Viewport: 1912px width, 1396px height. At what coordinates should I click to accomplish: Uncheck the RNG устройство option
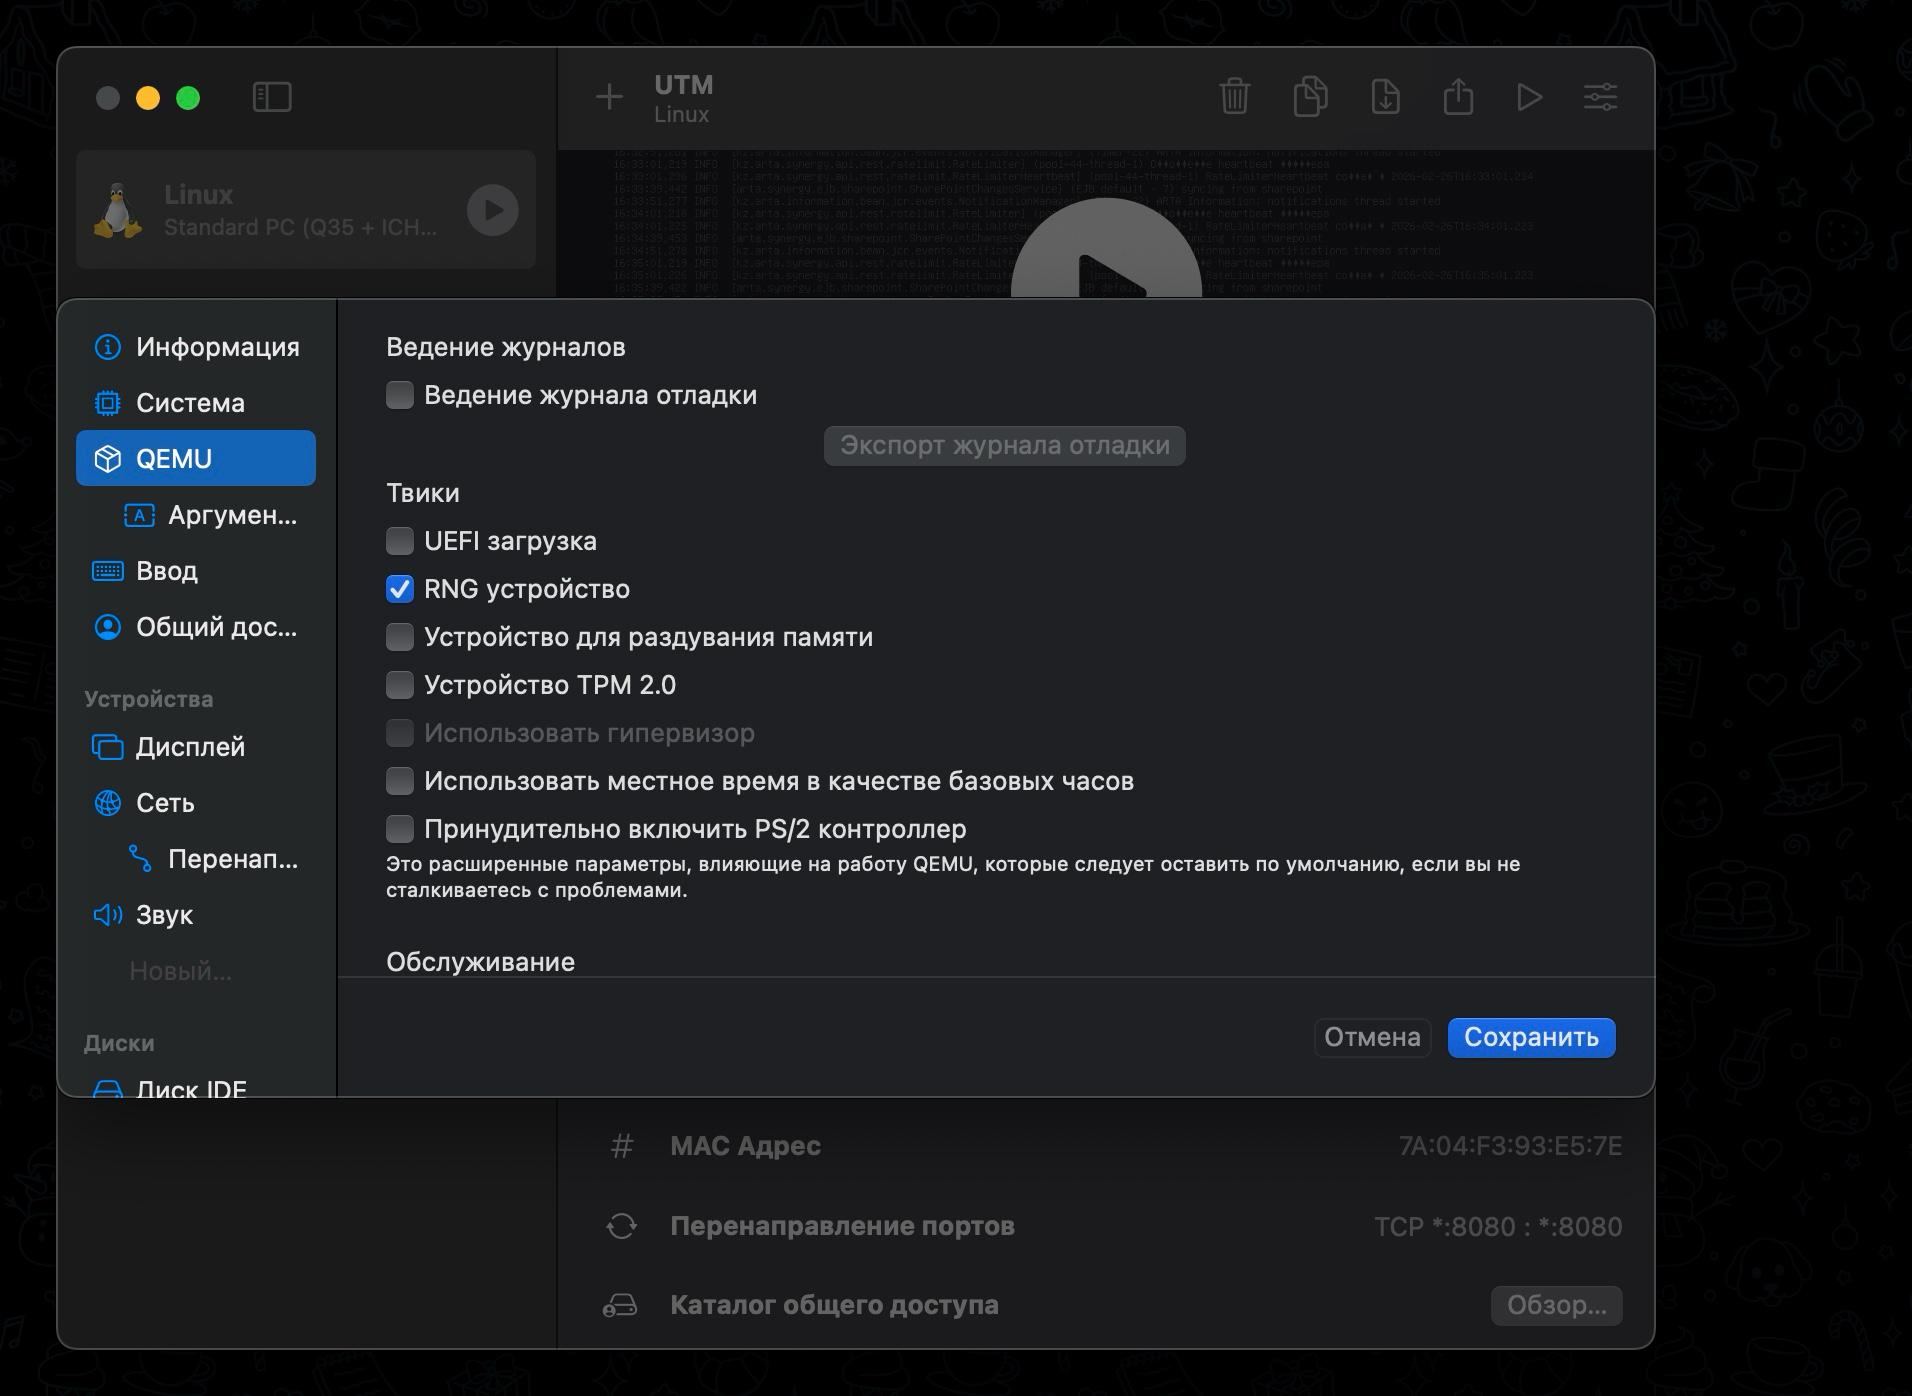(399, 589)
